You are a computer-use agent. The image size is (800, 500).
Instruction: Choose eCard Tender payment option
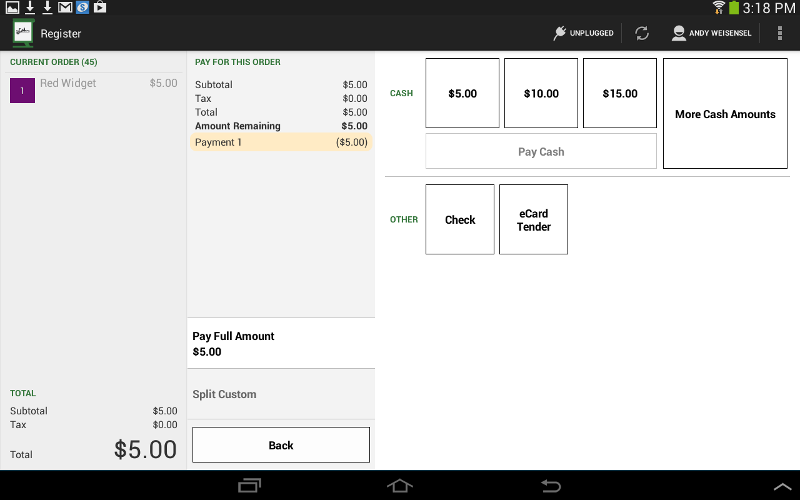(533, 219)
